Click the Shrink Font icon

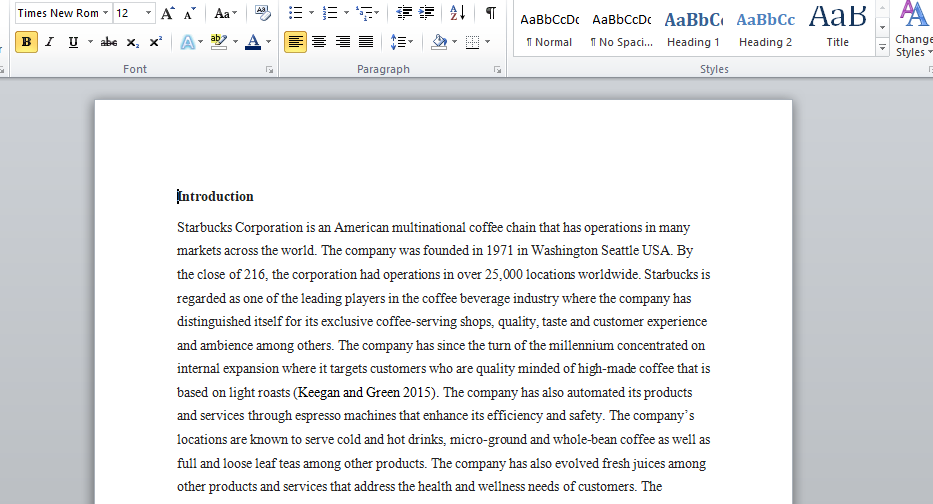coord(190,13)
